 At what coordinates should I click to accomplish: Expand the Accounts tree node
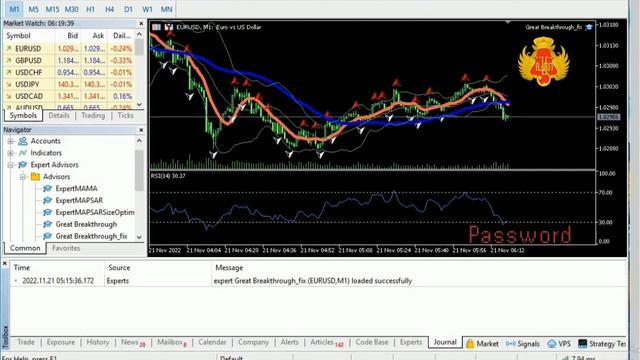[11, 141]
